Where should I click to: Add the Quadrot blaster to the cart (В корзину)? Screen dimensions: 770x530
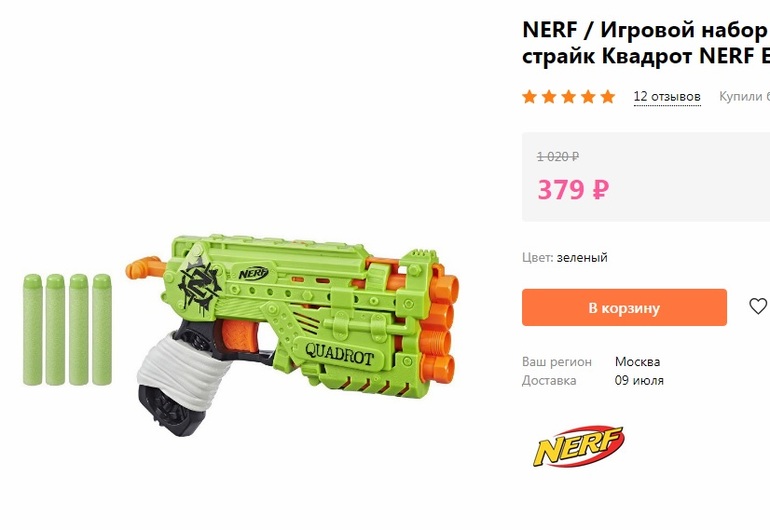[624, 307]
